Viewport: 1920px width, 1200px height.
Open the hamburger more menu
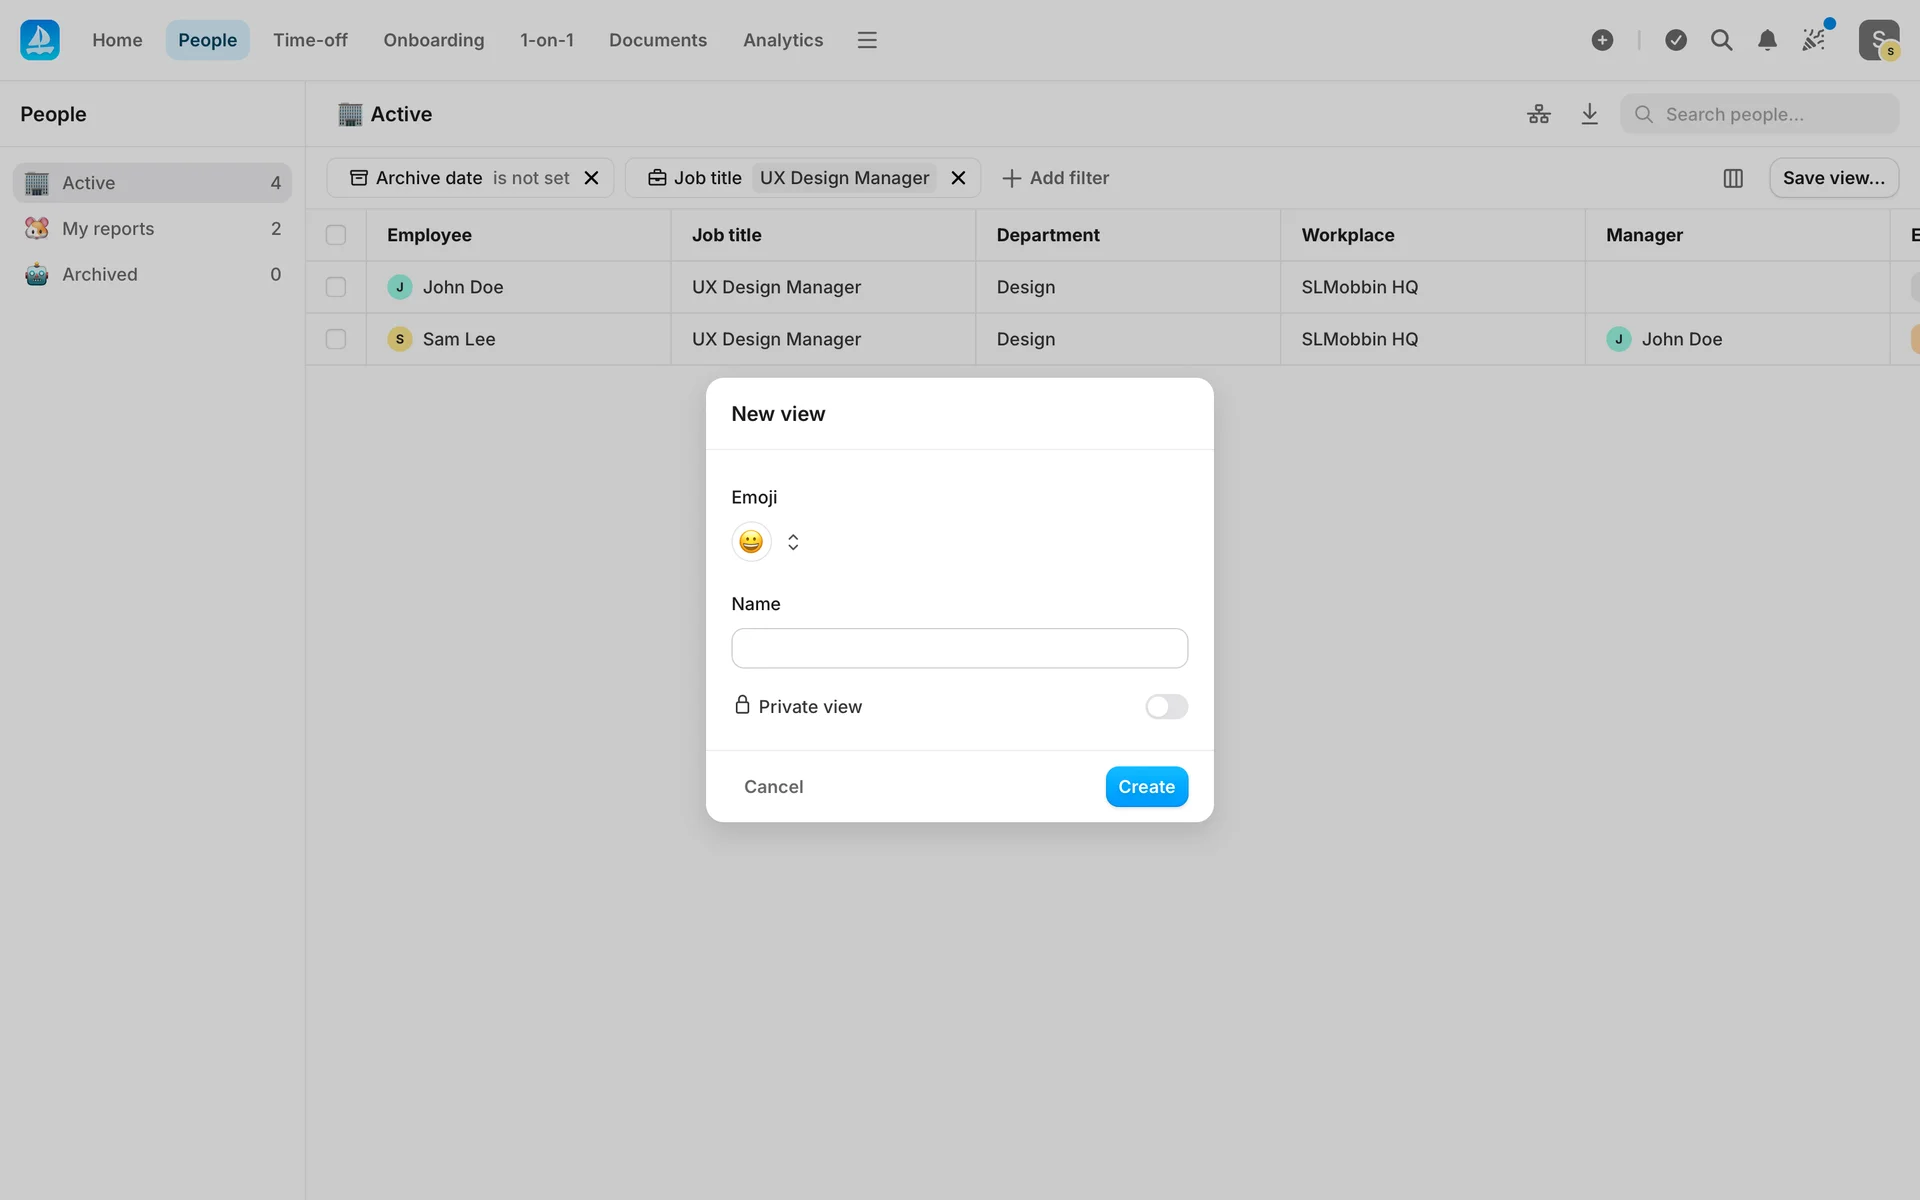click(867, 40)
